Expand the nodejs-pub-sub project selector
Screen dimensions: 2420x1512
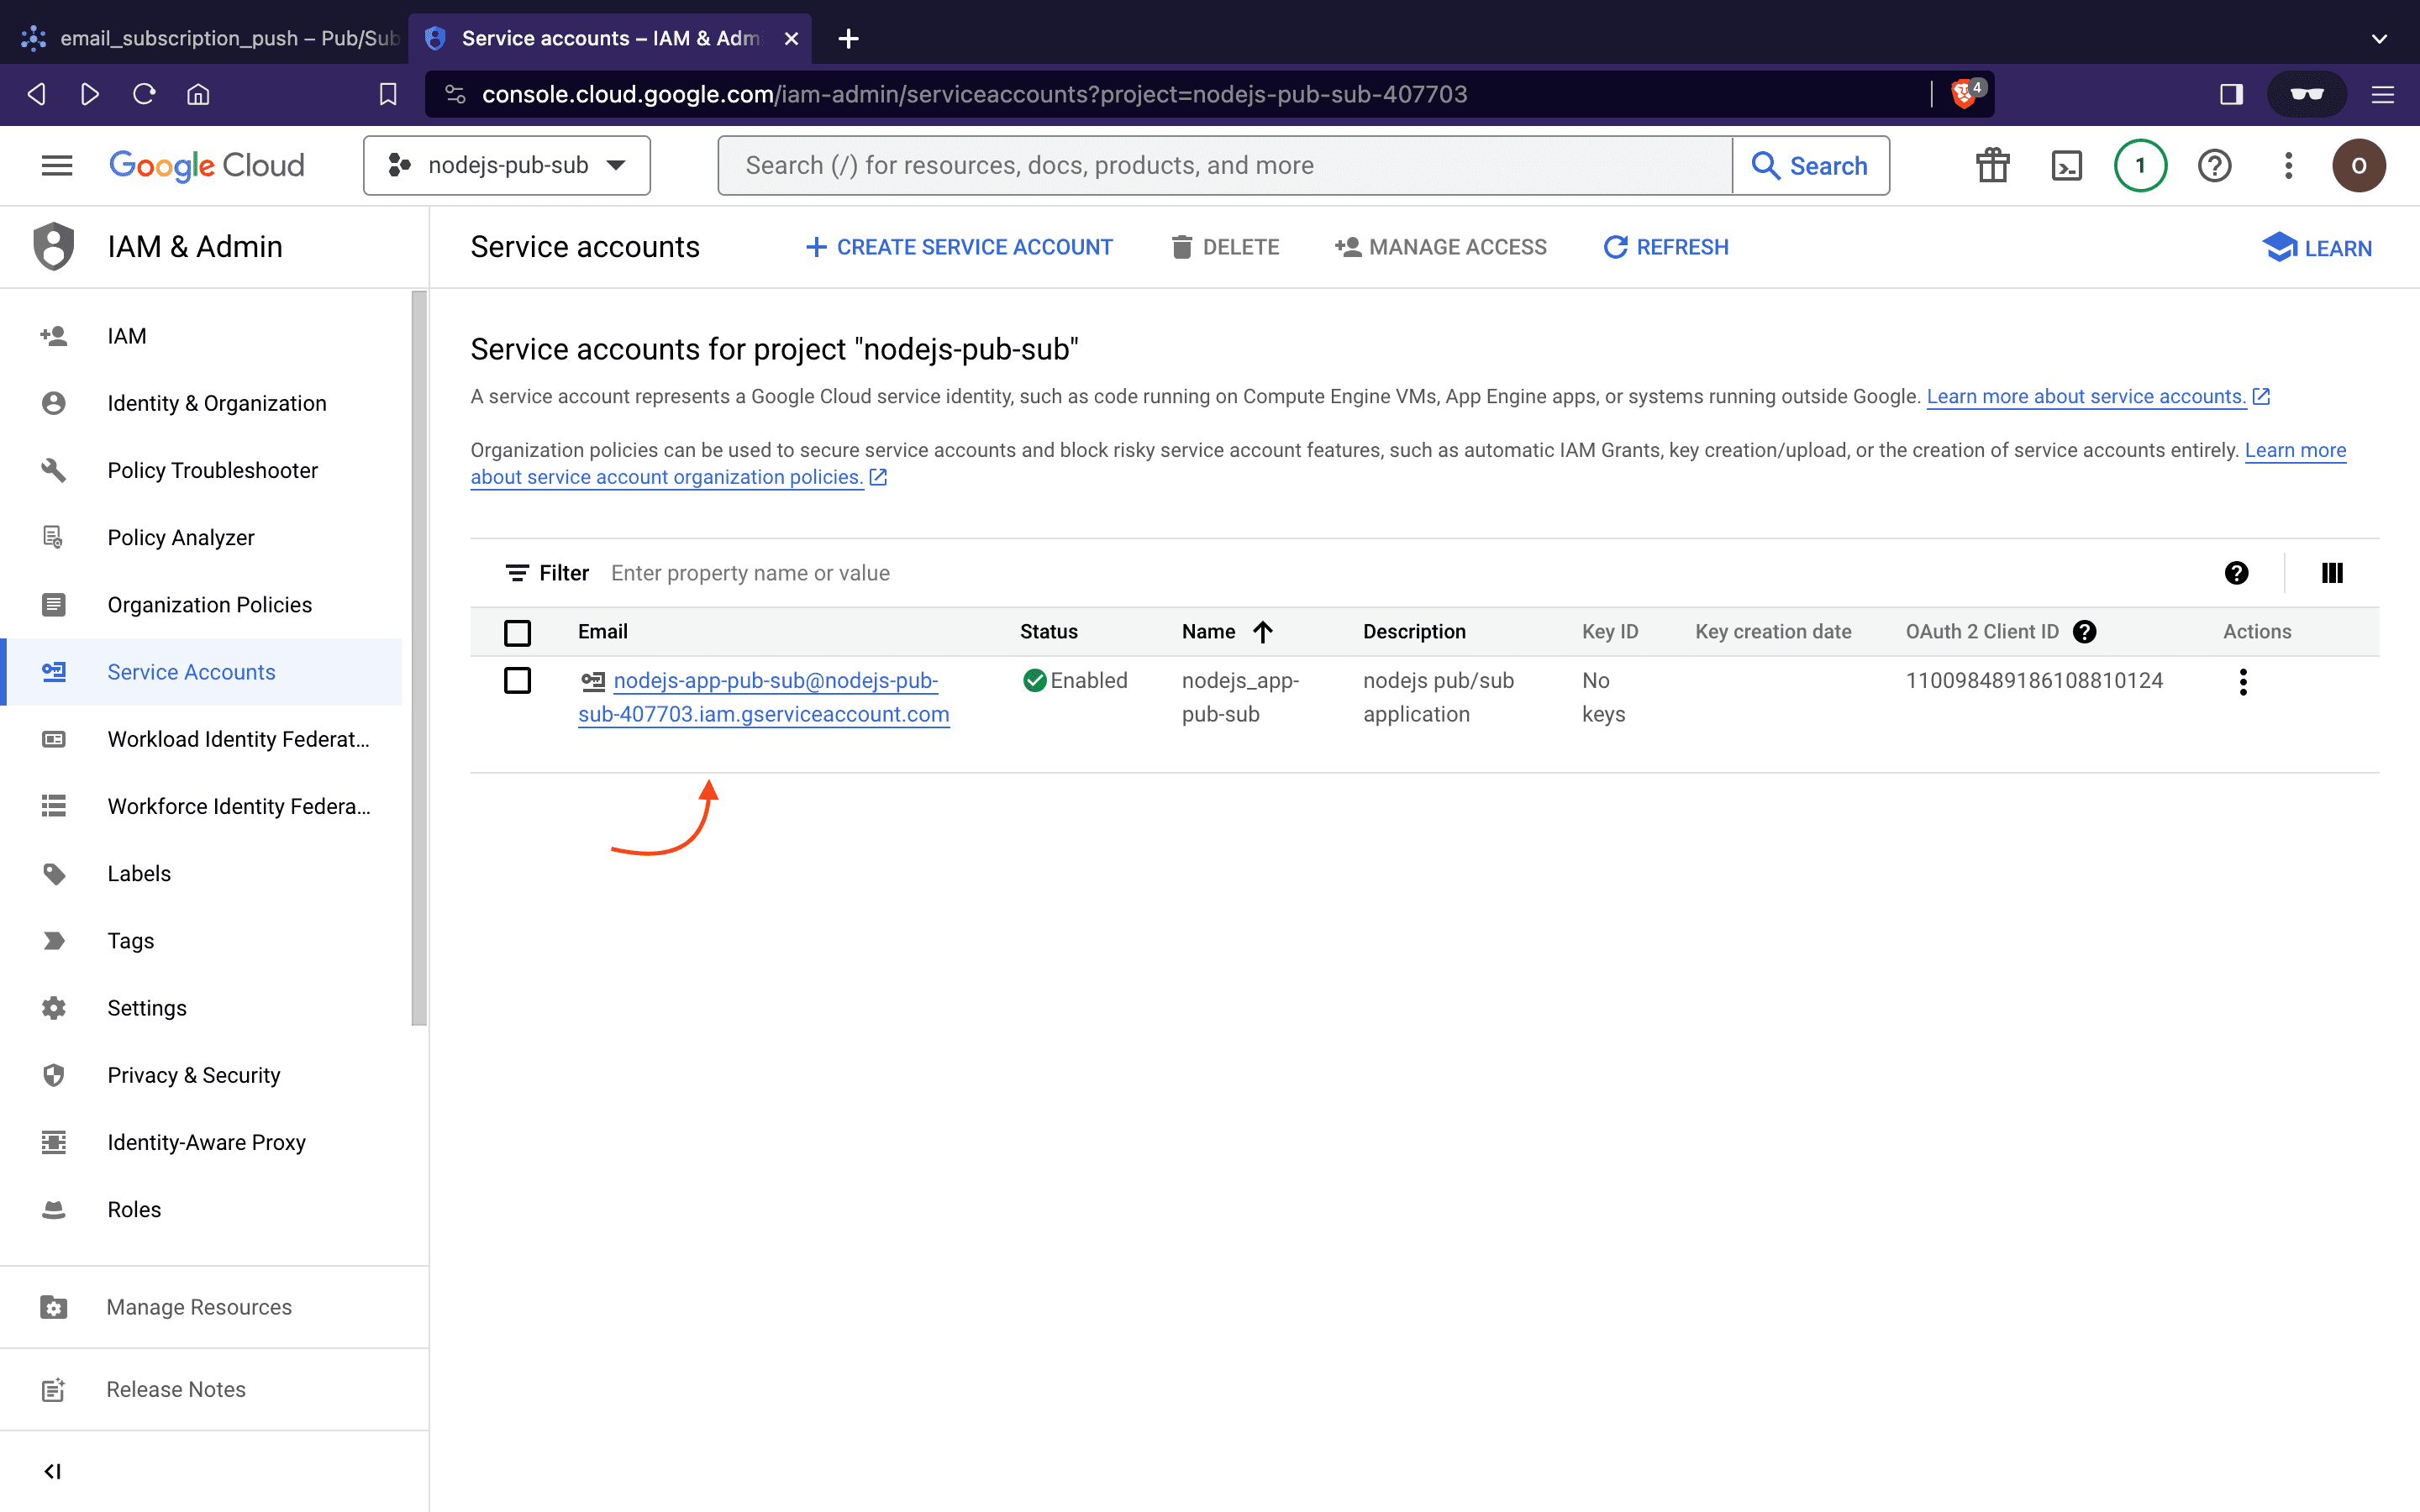[507, 165]
